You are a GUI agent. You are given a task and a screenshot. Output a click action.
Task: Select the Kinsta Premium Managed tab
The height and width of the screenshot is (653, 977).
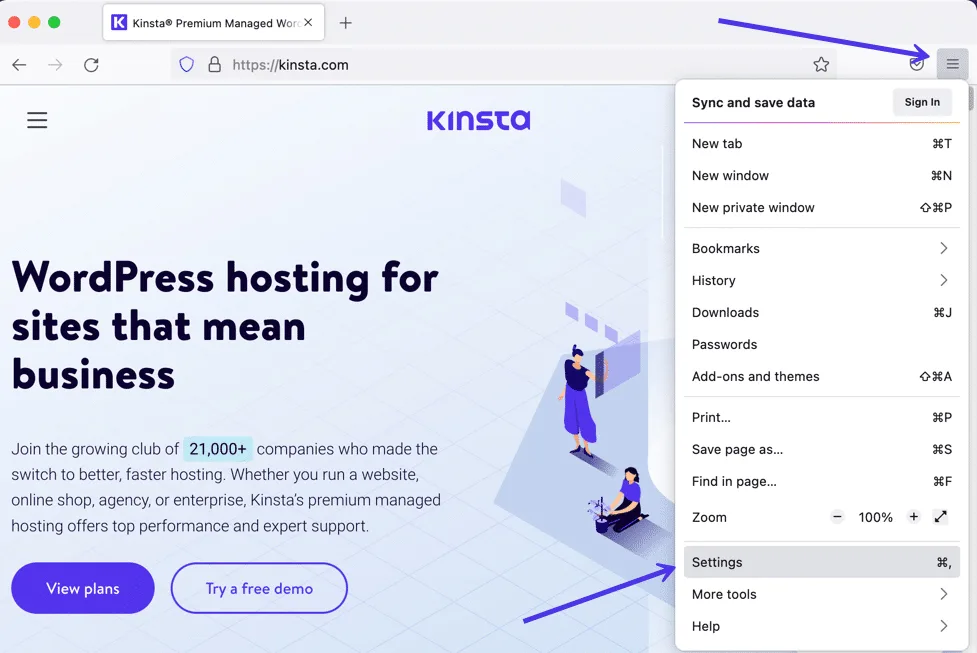point(213,22)
